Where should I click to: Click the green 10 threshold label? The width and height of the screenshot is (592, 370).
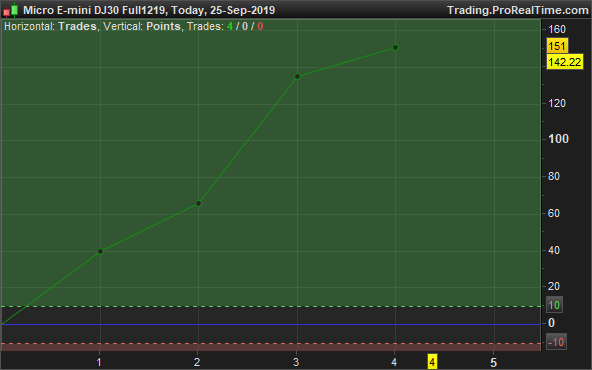click(554, 305)
